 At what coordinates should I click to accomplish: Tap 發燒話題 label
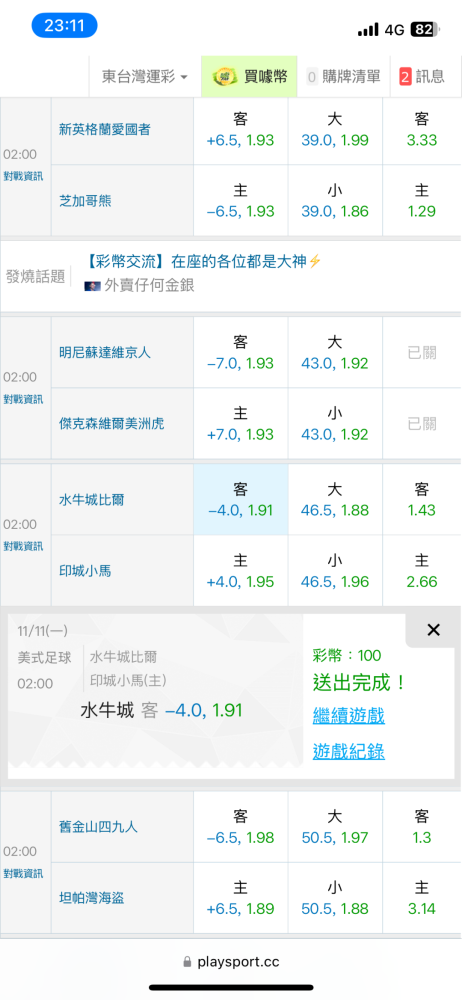coord(35,276)
